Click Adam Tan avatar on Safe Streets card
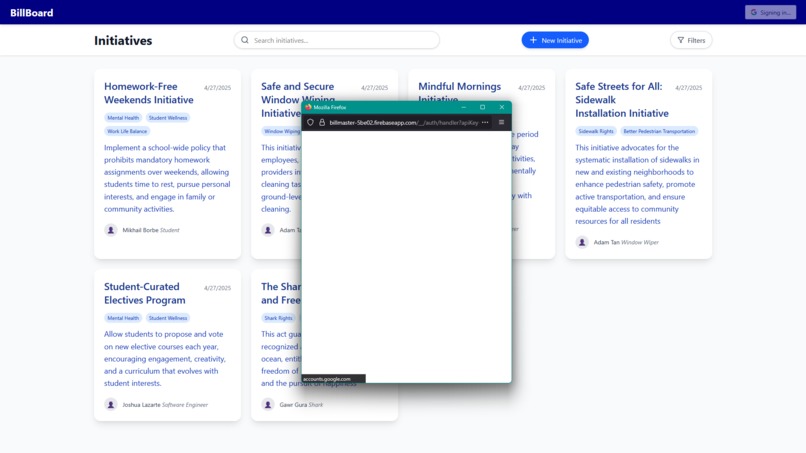Screen dimensions: 806x453 tap(582, 242)
